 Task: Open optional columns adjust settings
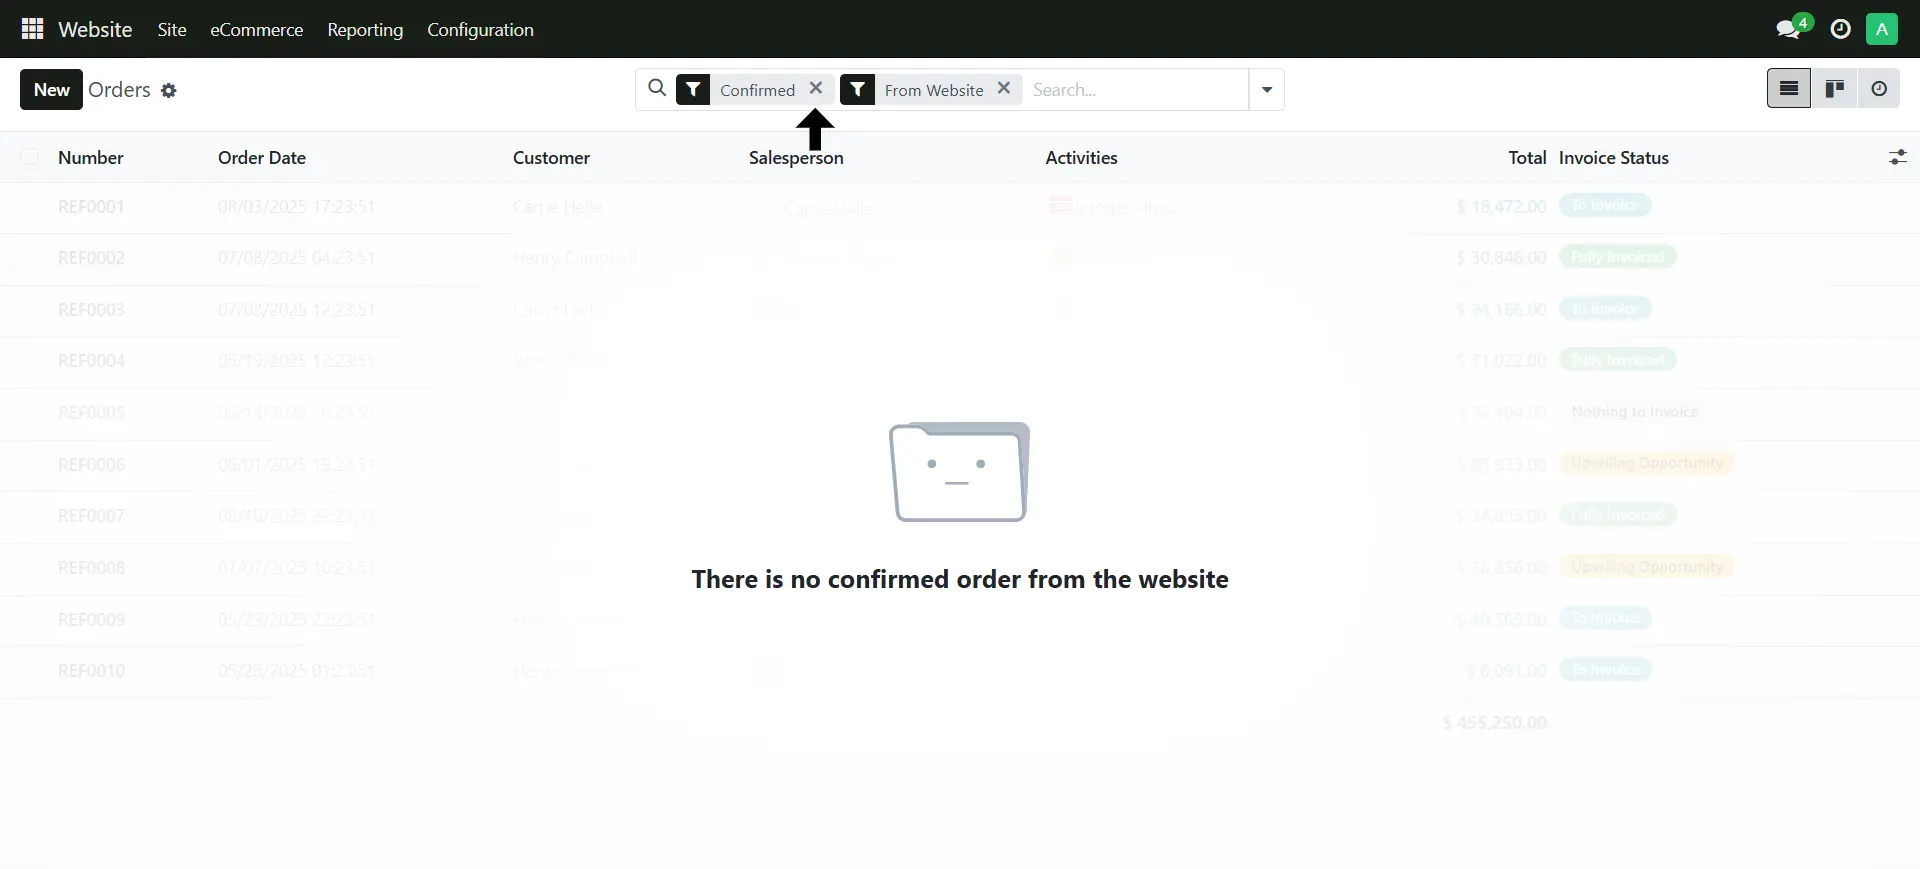pyautogui.click(x=1897, y=158)
